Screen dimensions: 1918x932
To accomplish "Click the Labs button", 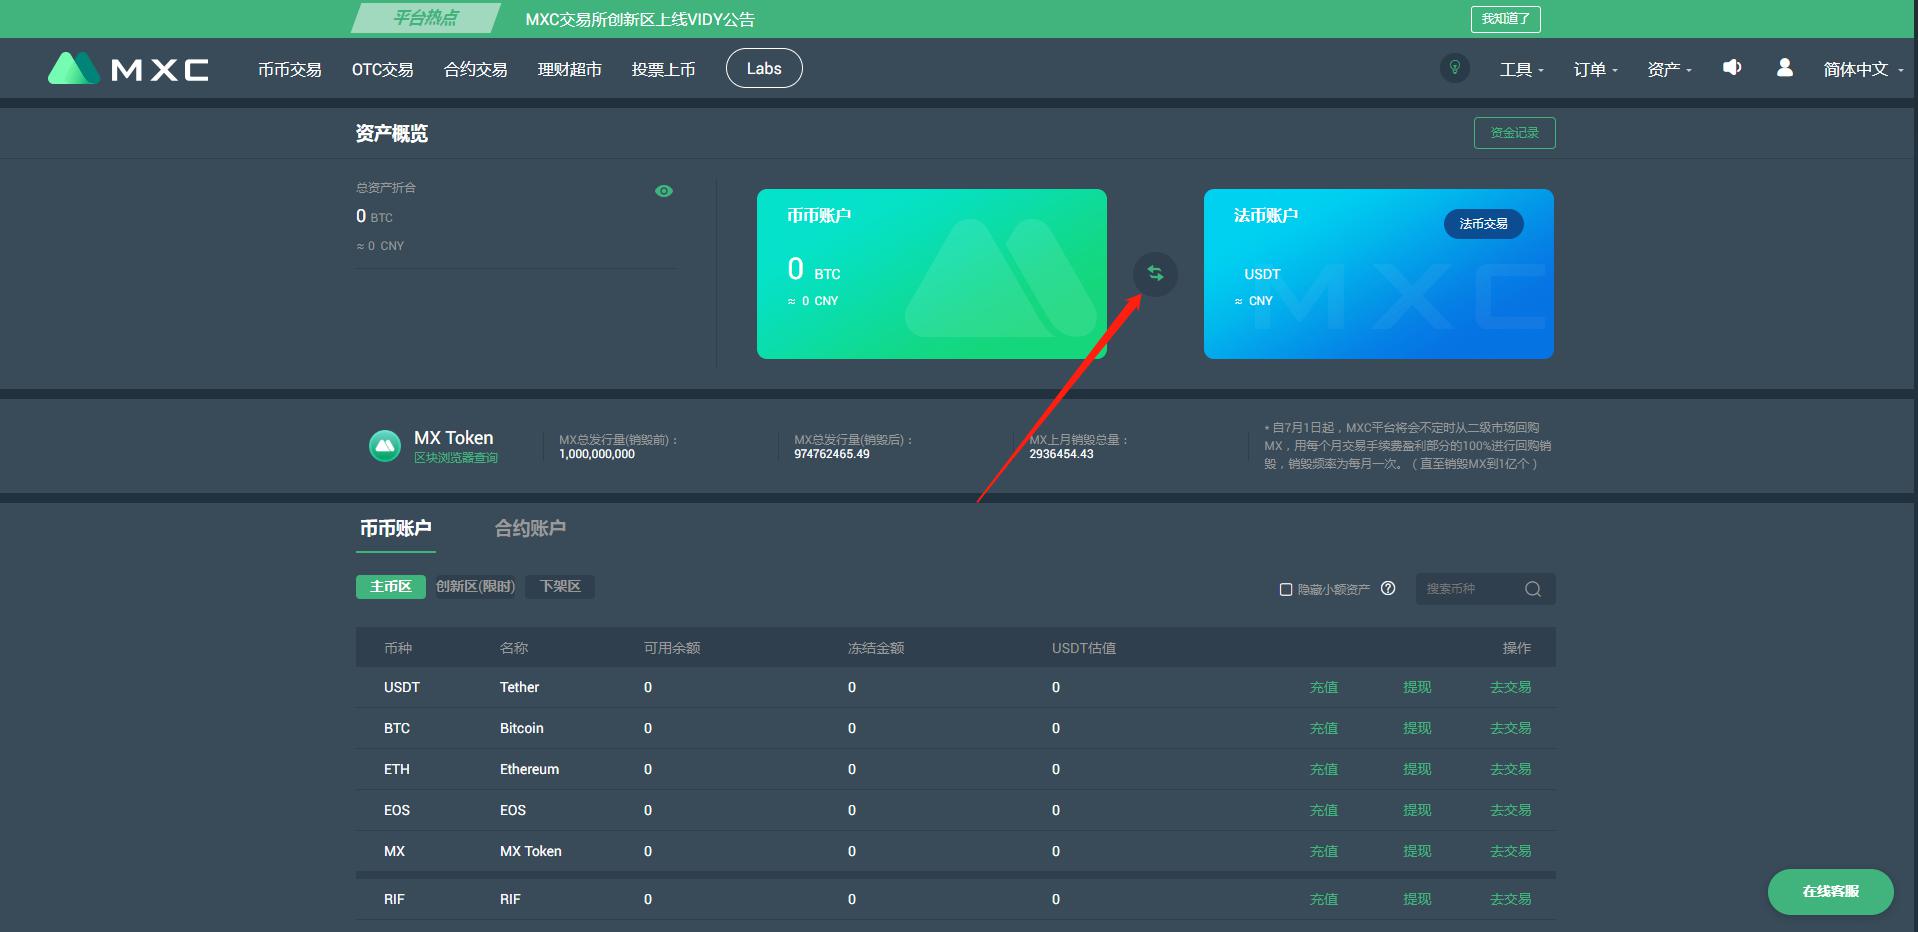I will point(764,68).
